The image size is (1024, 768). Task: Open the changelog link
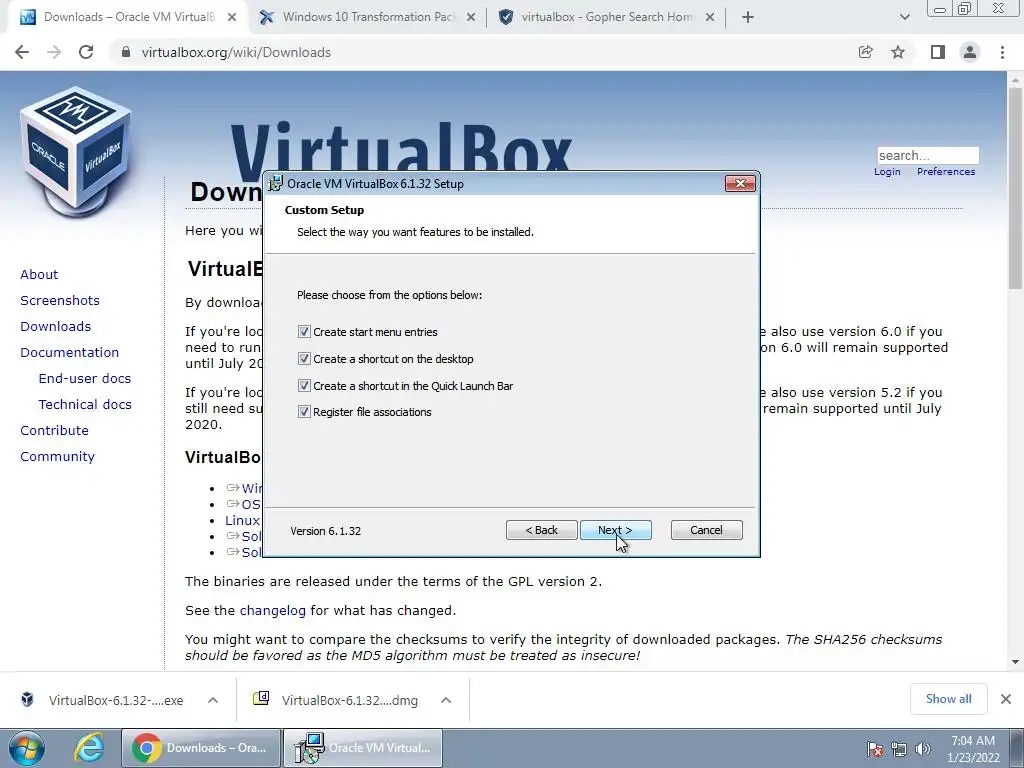pos(272,611)
